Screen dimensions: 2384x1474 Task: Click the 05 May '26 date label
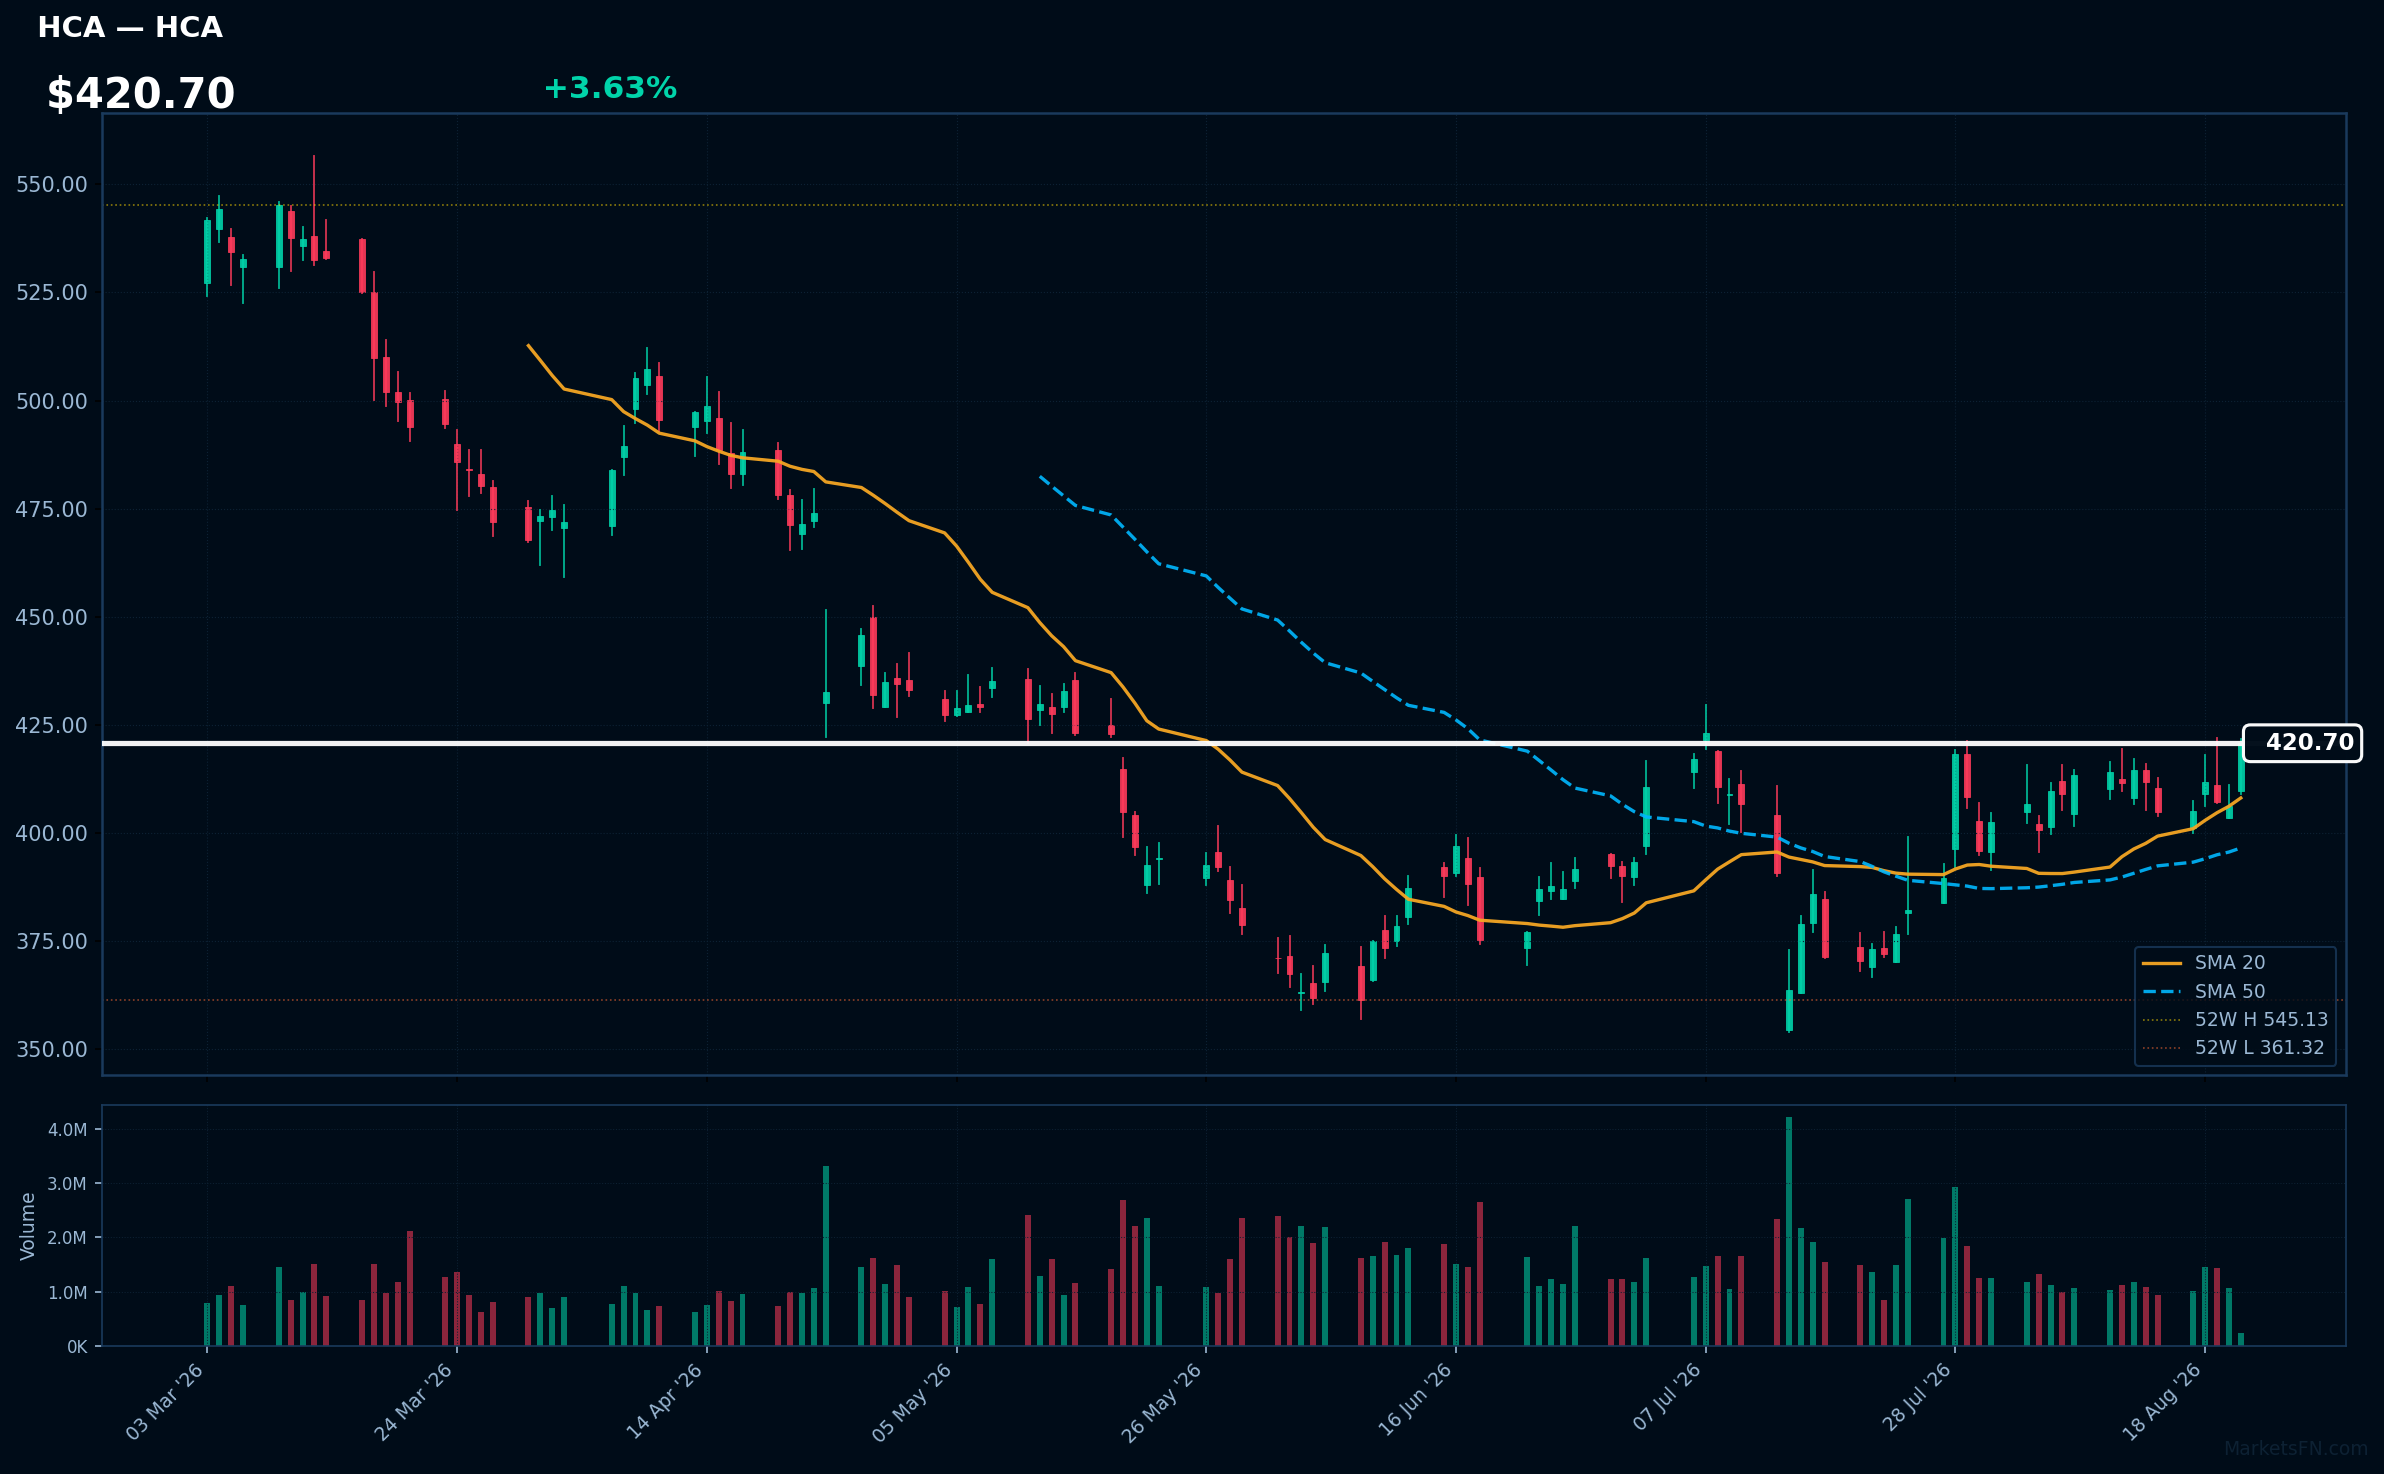pyautogui.click(x=912, y=1402)
